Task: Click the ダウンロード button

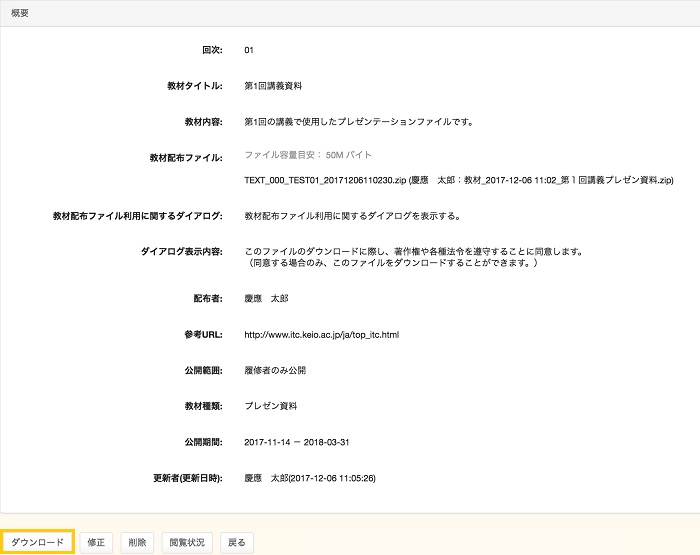Action: pos(37,542)
